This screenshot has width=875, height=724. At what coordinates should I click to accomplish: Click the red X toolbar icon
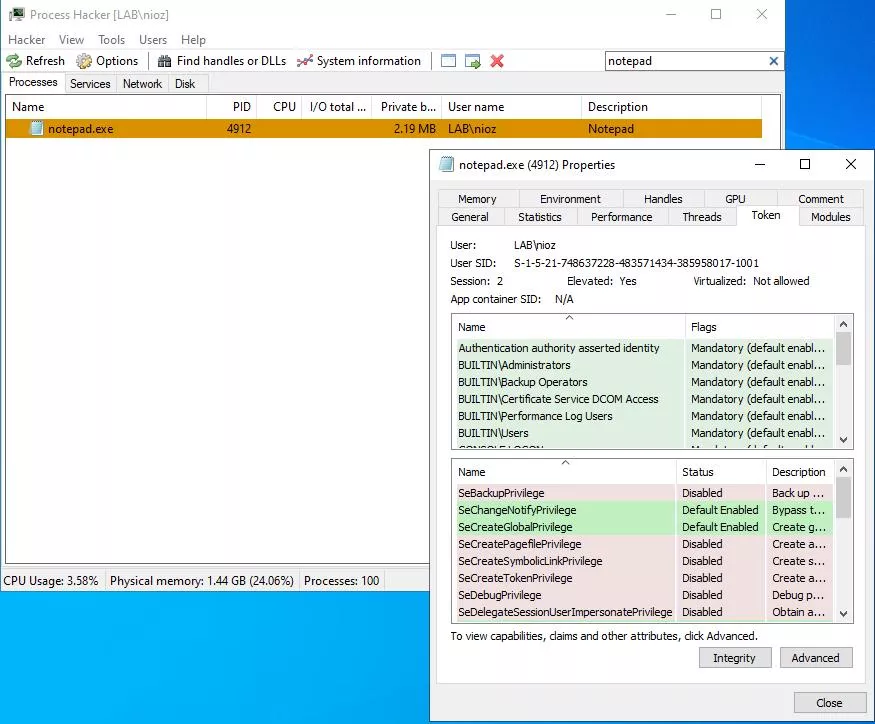(496, 61)
